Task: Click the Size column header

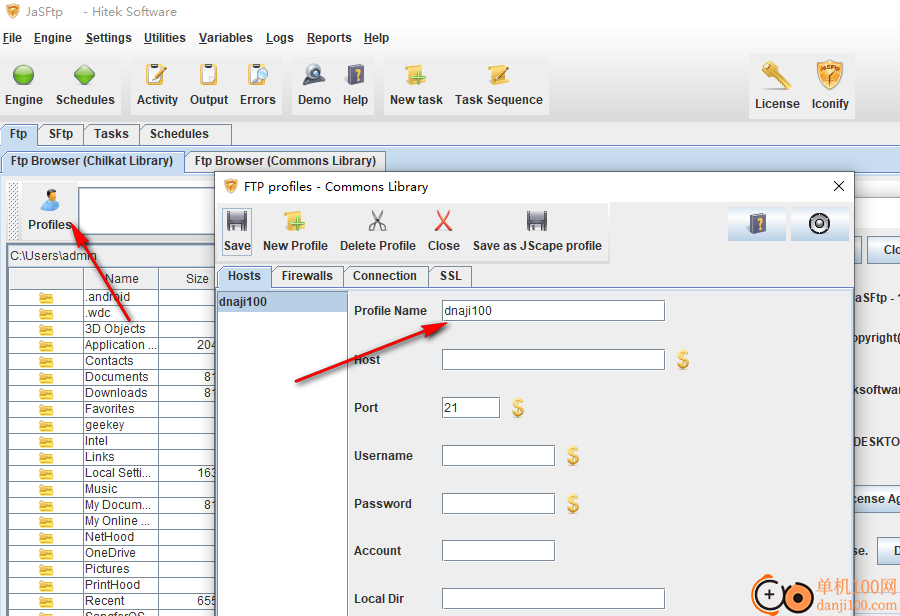Action: (x=187, y=278)
